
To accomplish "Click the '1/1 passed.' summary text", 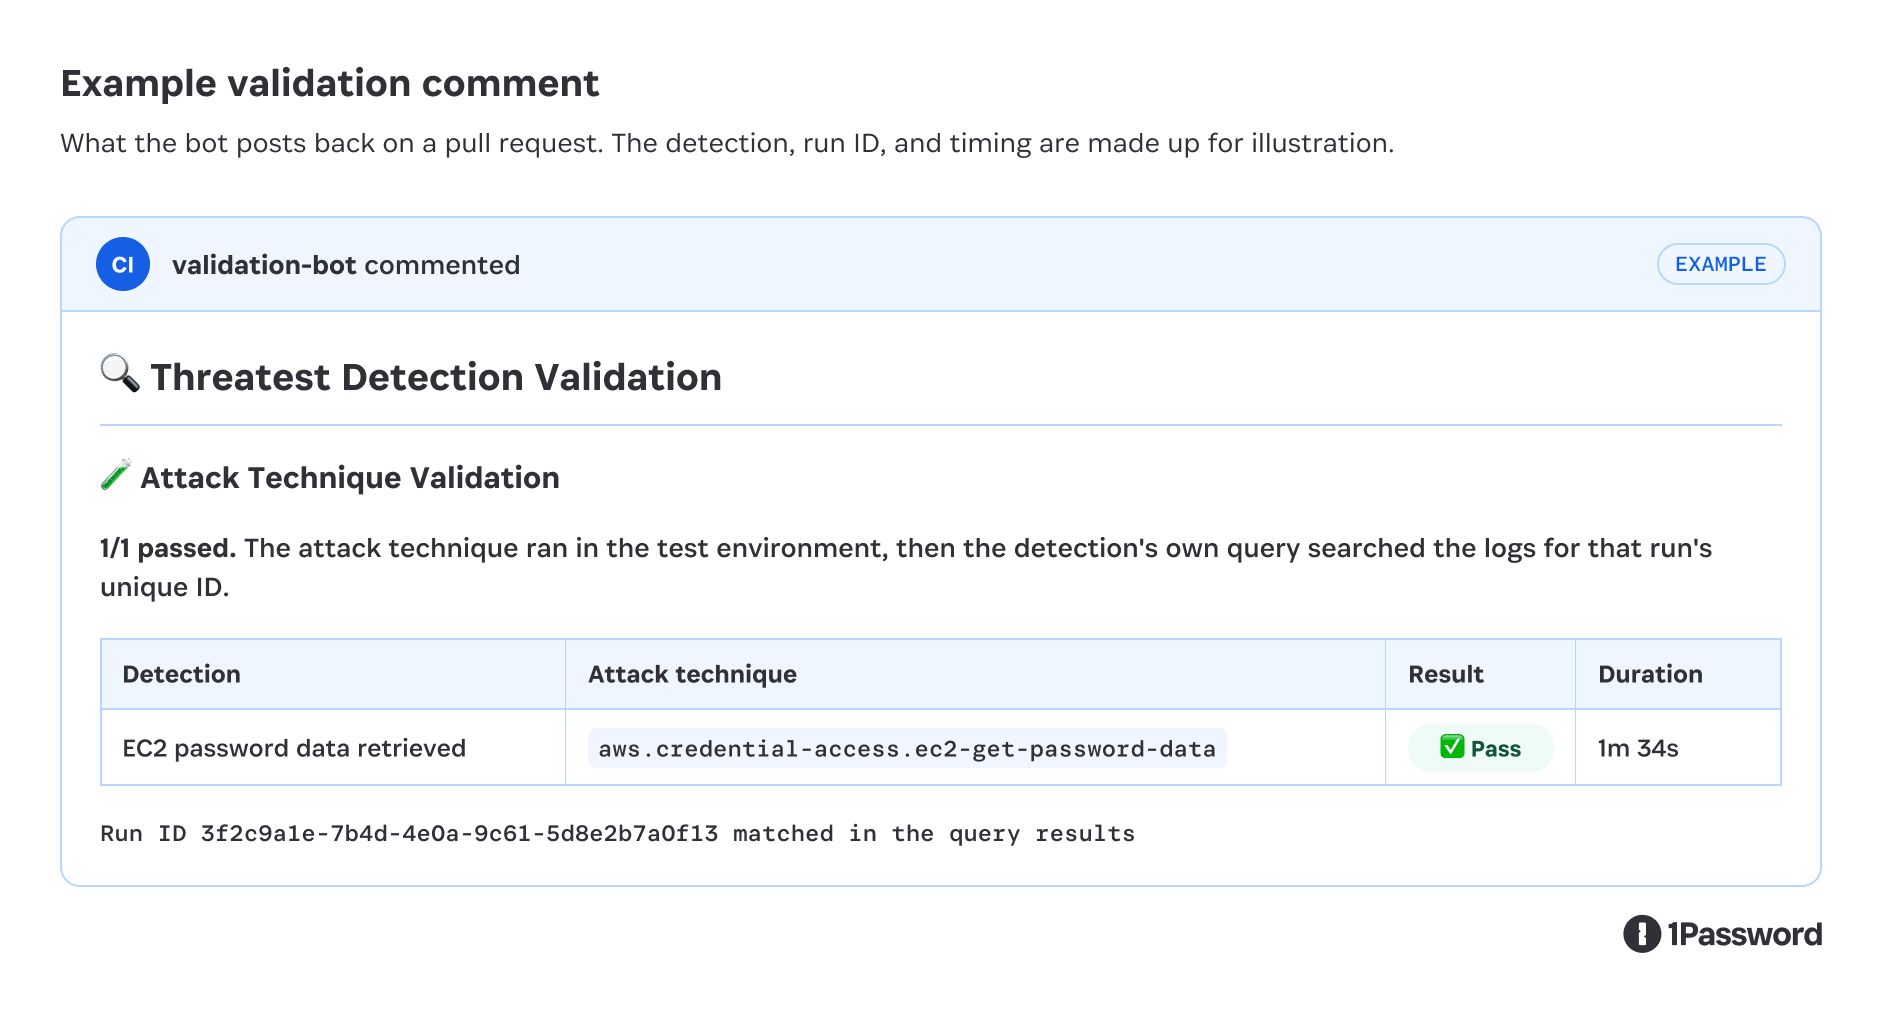I will (x=168, y=548).
